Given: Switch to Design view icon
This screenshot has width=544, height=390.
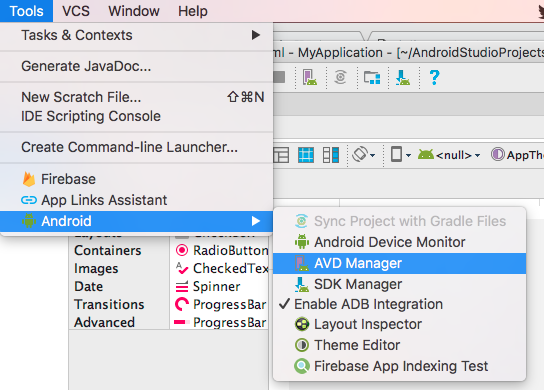Looking at the screenshot, I should tap(281, 155).
